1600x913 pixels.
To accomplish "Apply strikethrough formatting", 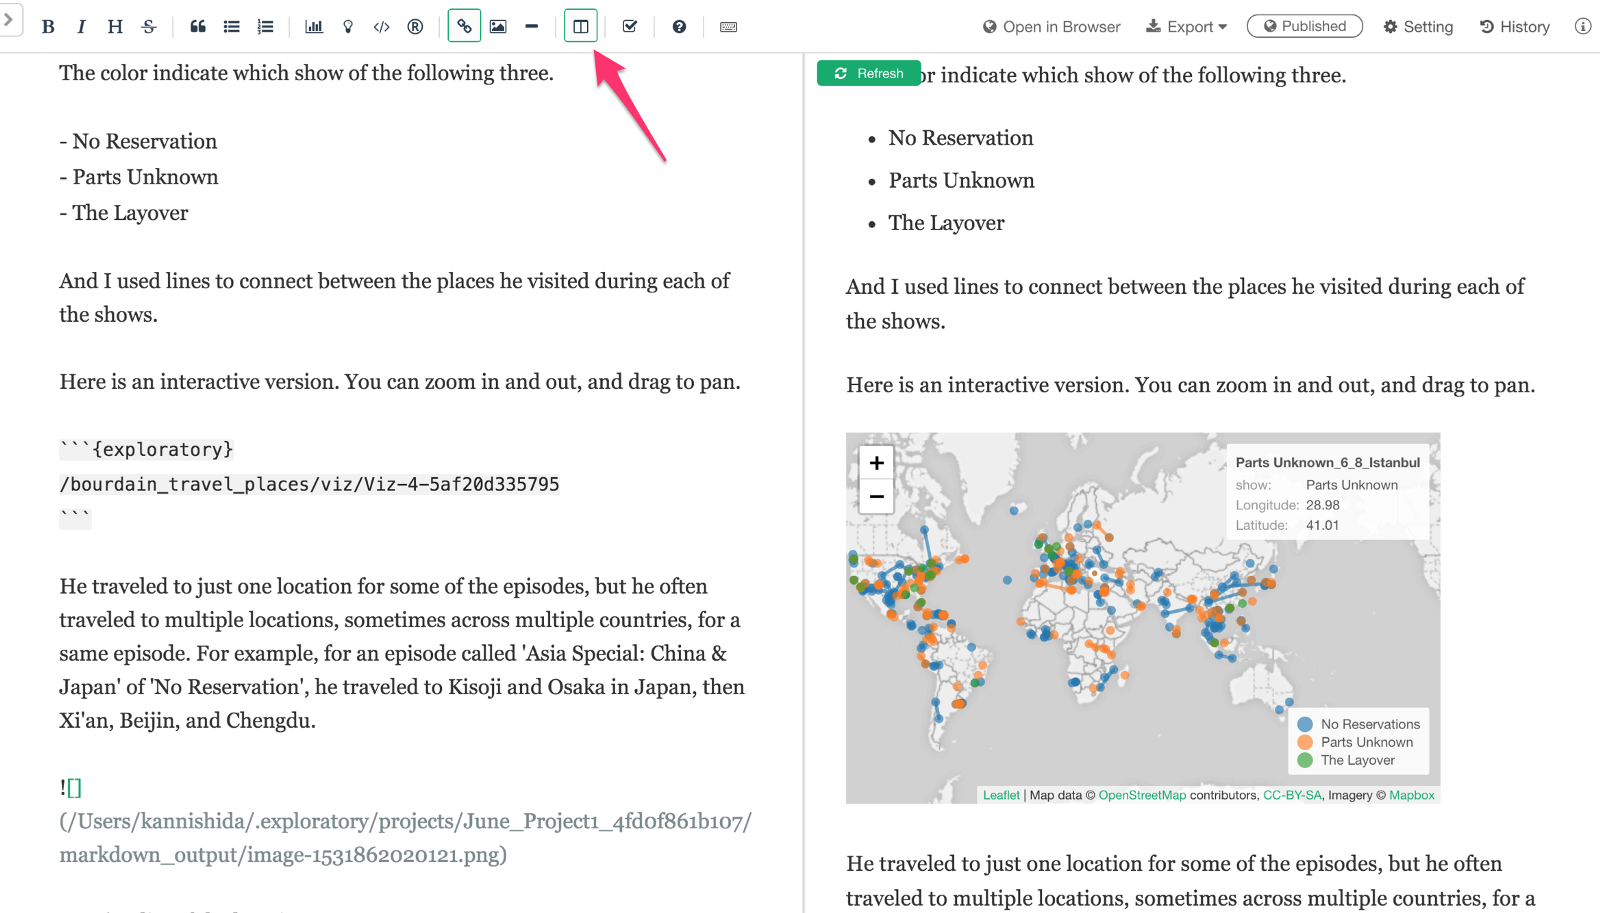I will pyautogui.click(x=149, y=27).
